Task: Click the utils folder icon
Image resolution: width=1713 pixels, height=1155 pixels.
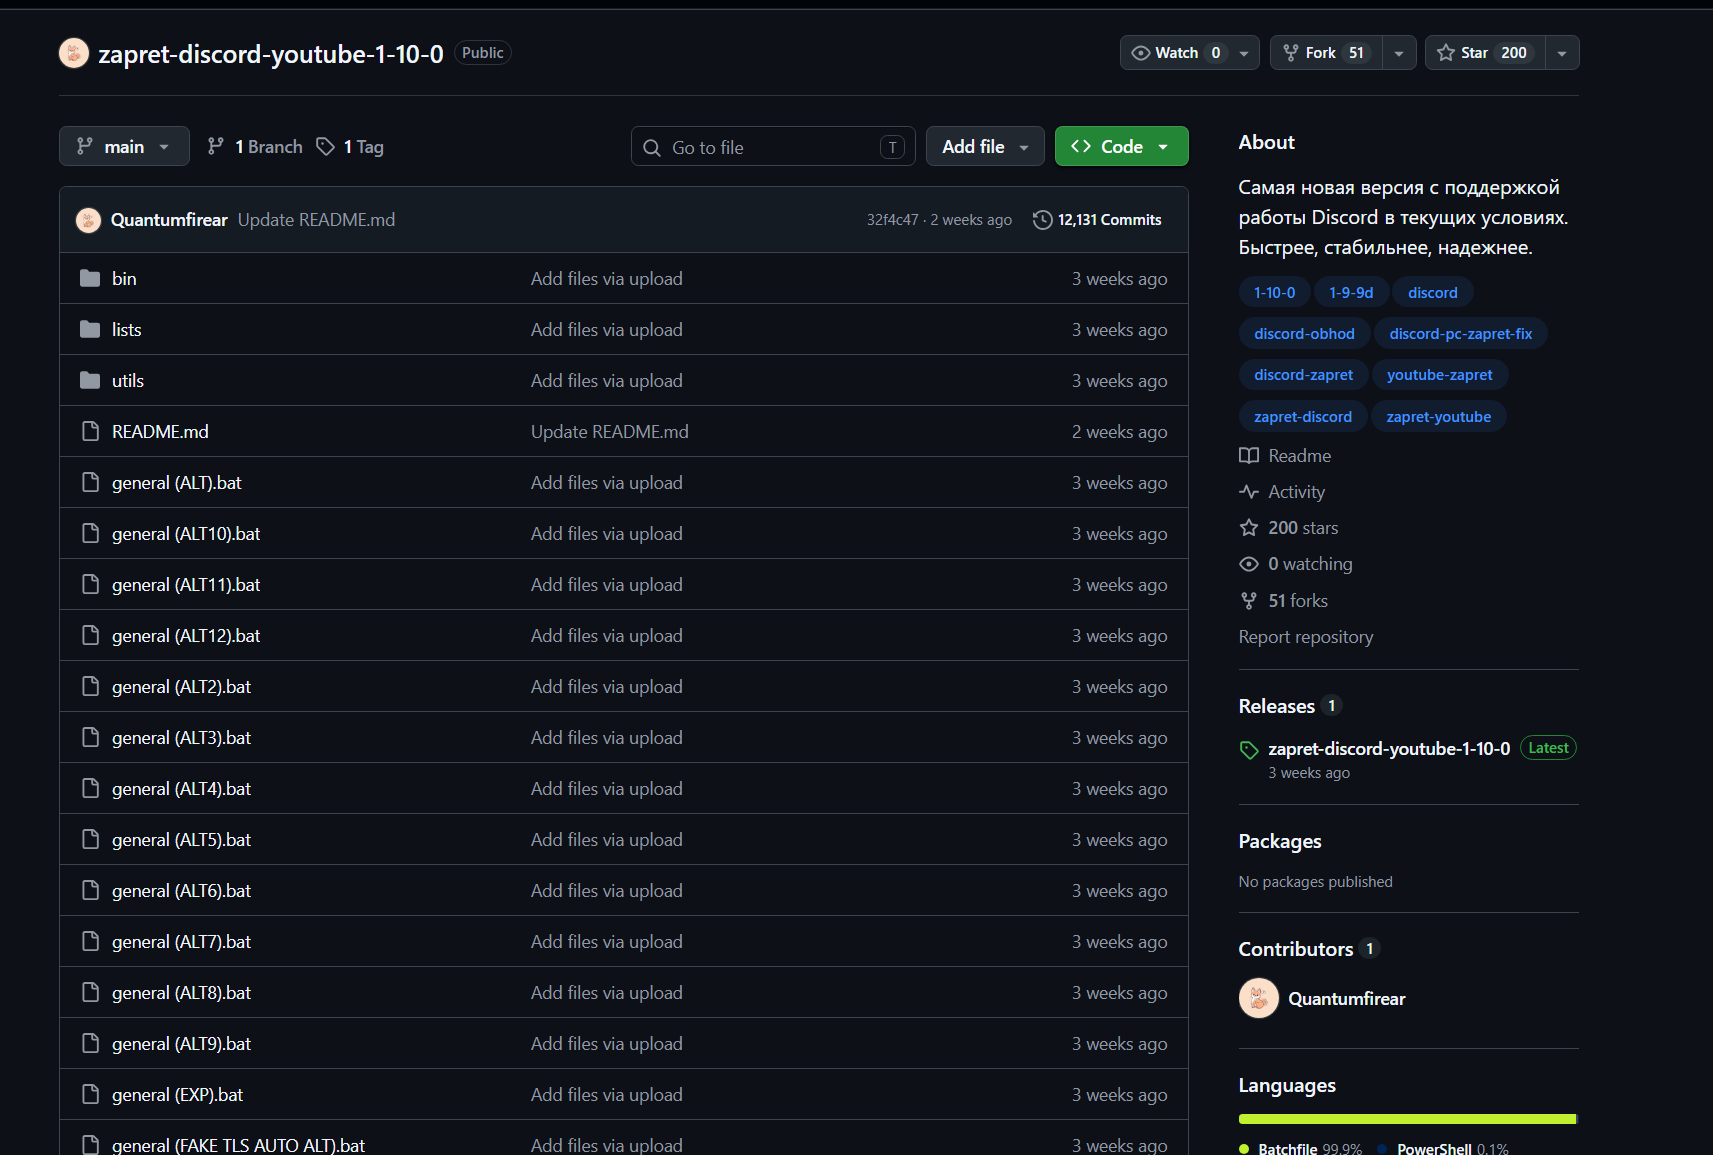Action: tap(90, 381)
